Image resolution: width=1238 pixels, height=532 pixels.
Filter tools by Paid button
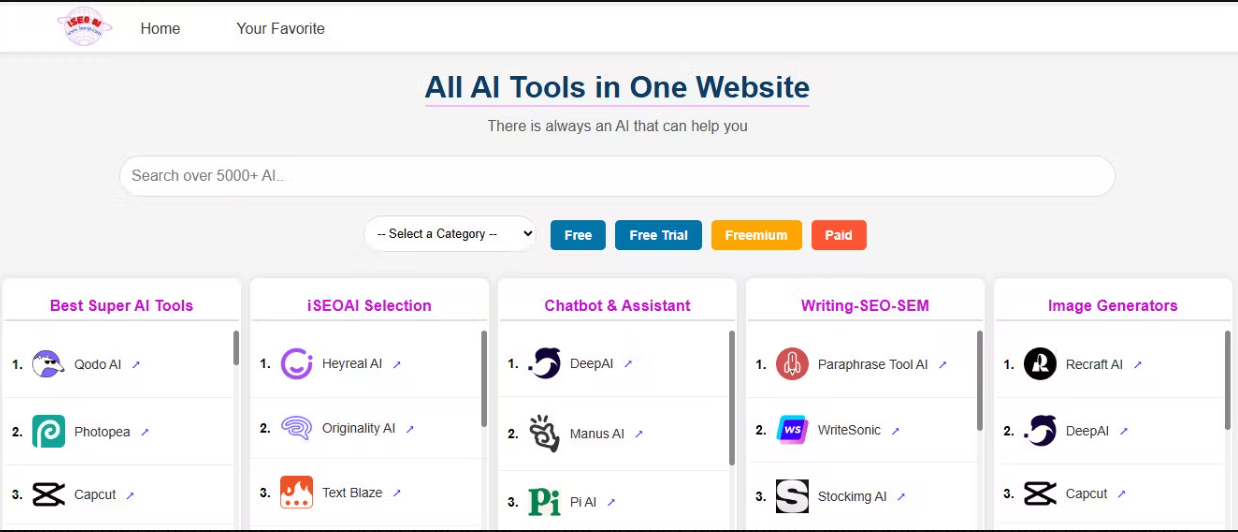[839, 235]
